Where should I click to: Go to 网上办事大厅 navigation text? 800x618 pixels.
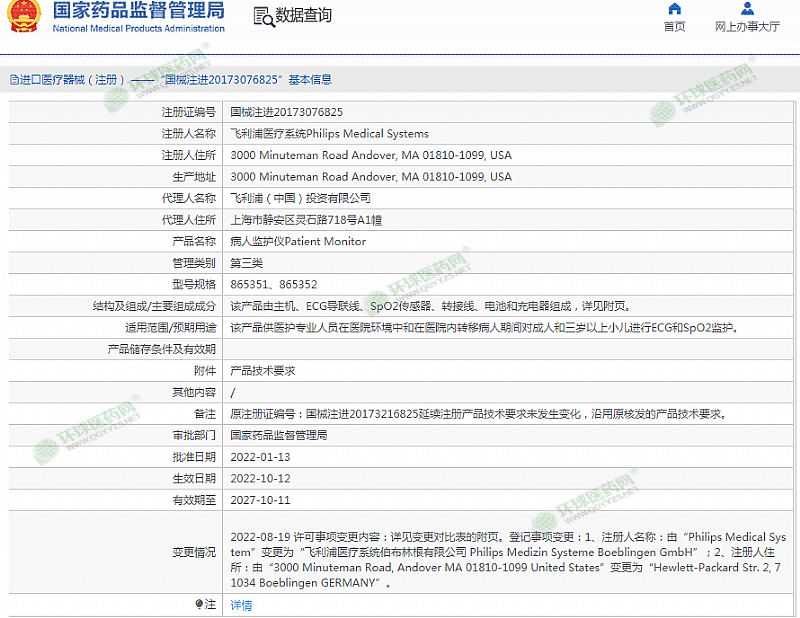[747, 27]
